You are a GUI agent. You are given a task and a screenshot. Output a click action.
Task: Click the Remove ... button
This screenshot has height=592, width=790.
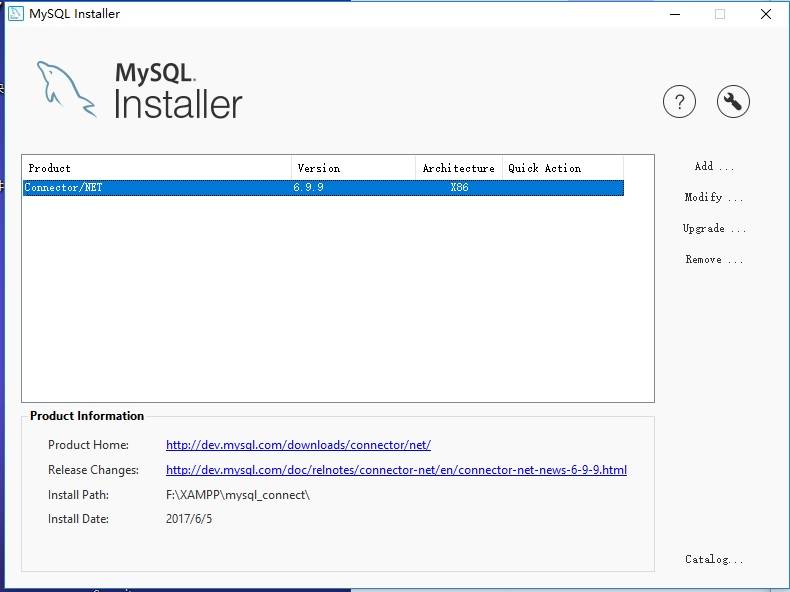tap(714, 260)
